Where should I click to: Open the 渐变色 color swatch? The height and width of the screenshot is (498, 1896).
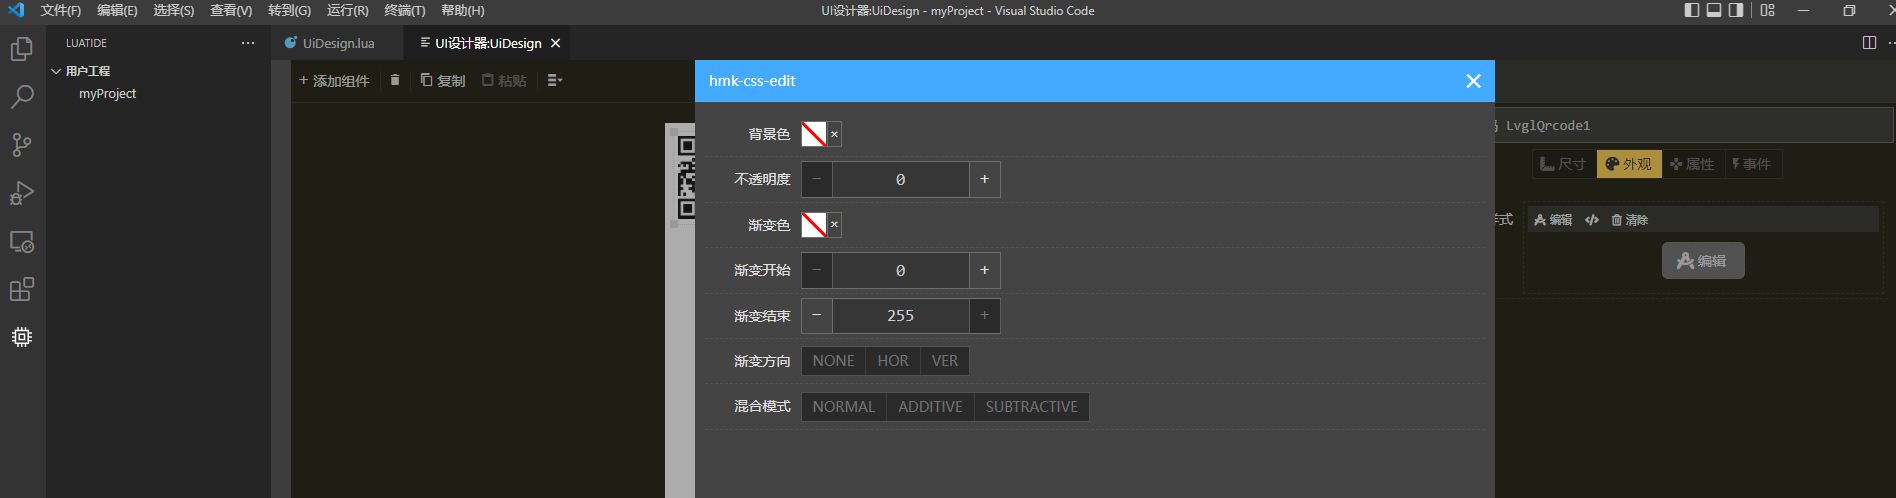click(x=814, y=225)
